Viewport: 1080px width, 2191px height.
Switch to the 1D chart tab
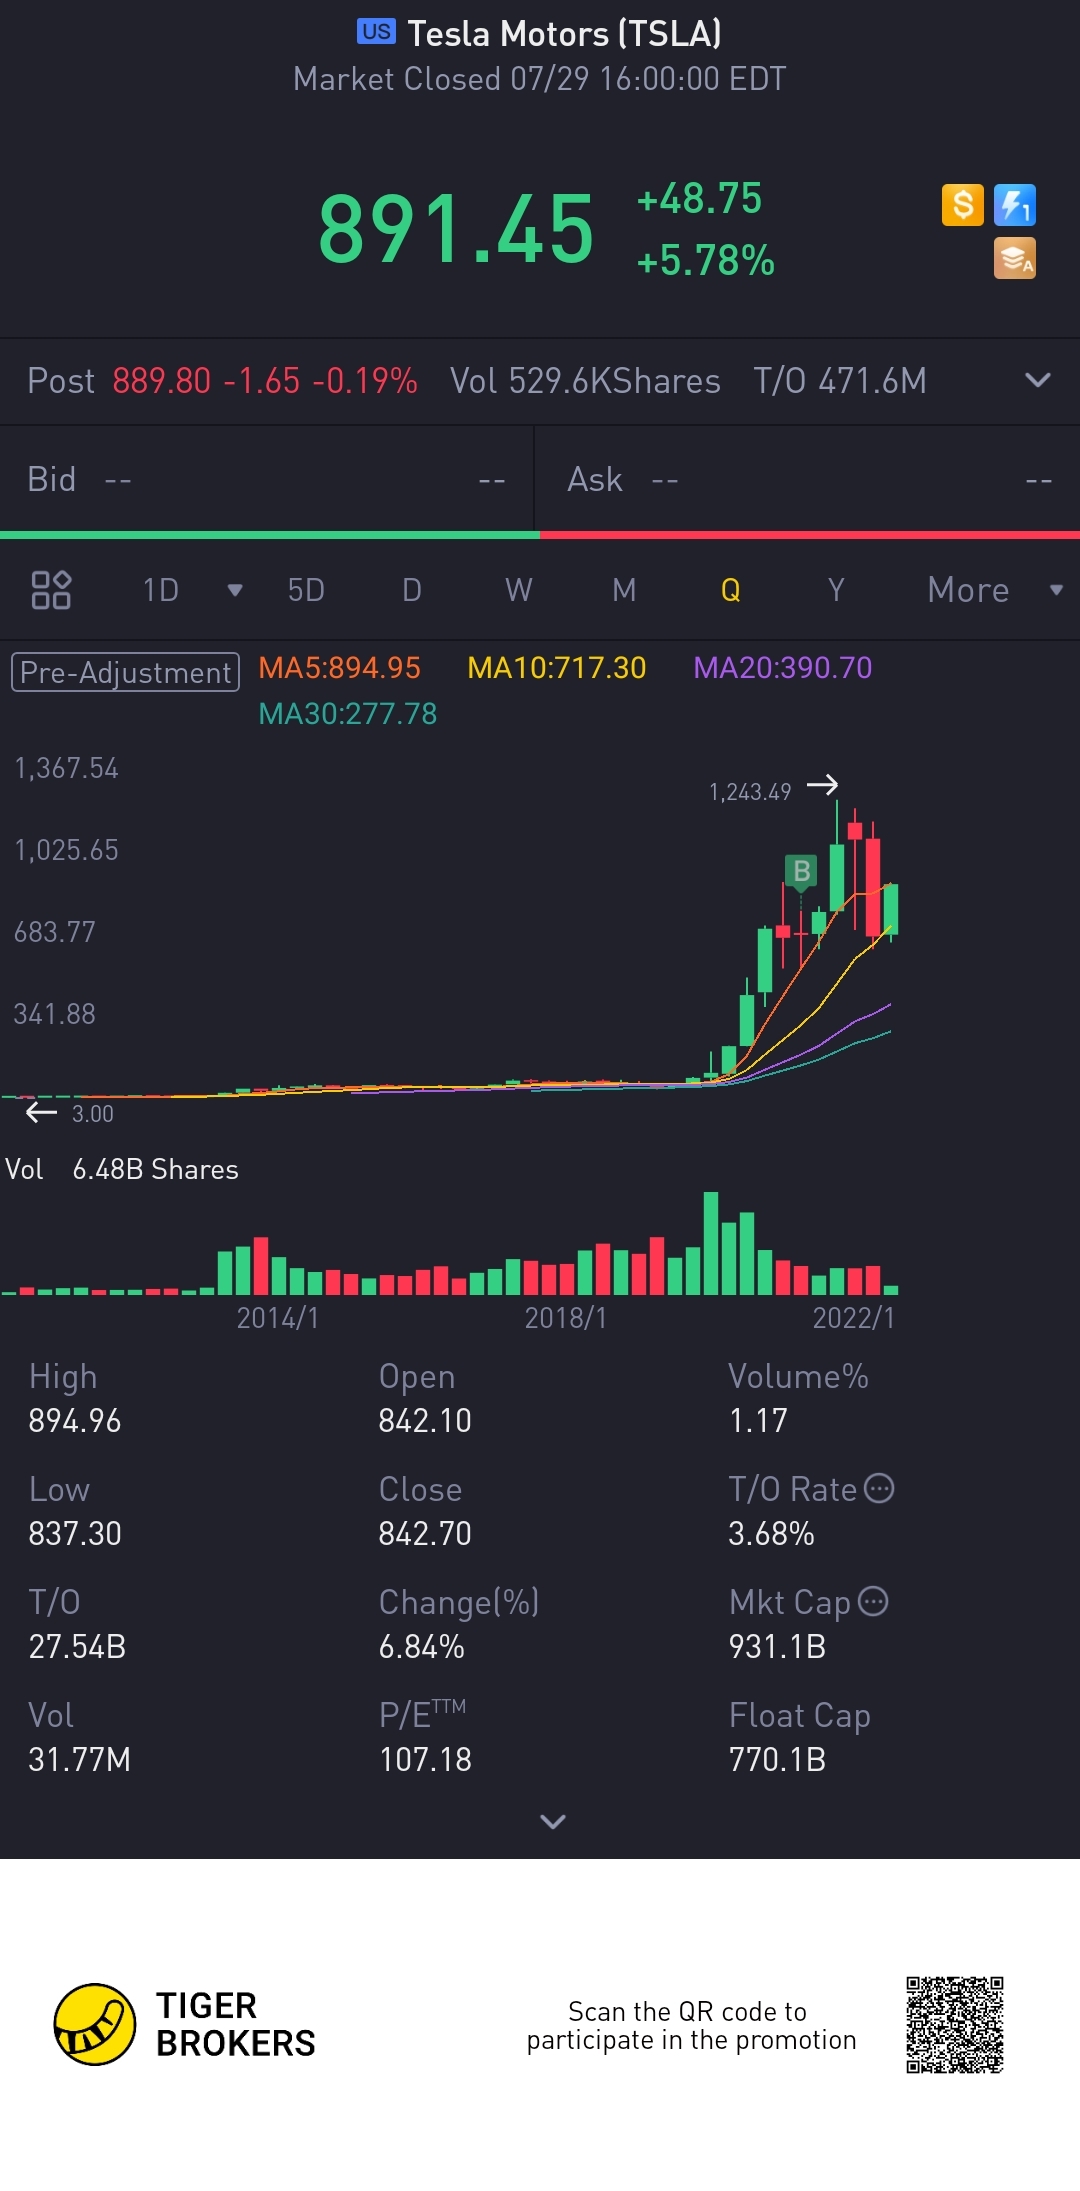coord(160,590)
